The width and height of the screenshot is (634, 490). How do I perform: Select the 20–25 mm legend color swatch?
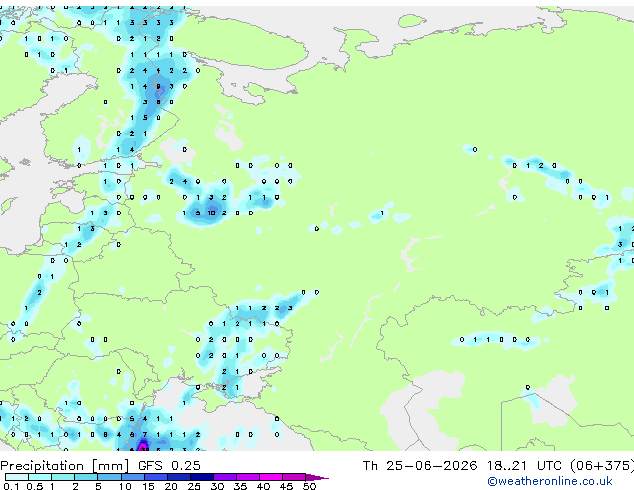pos(178,477)
